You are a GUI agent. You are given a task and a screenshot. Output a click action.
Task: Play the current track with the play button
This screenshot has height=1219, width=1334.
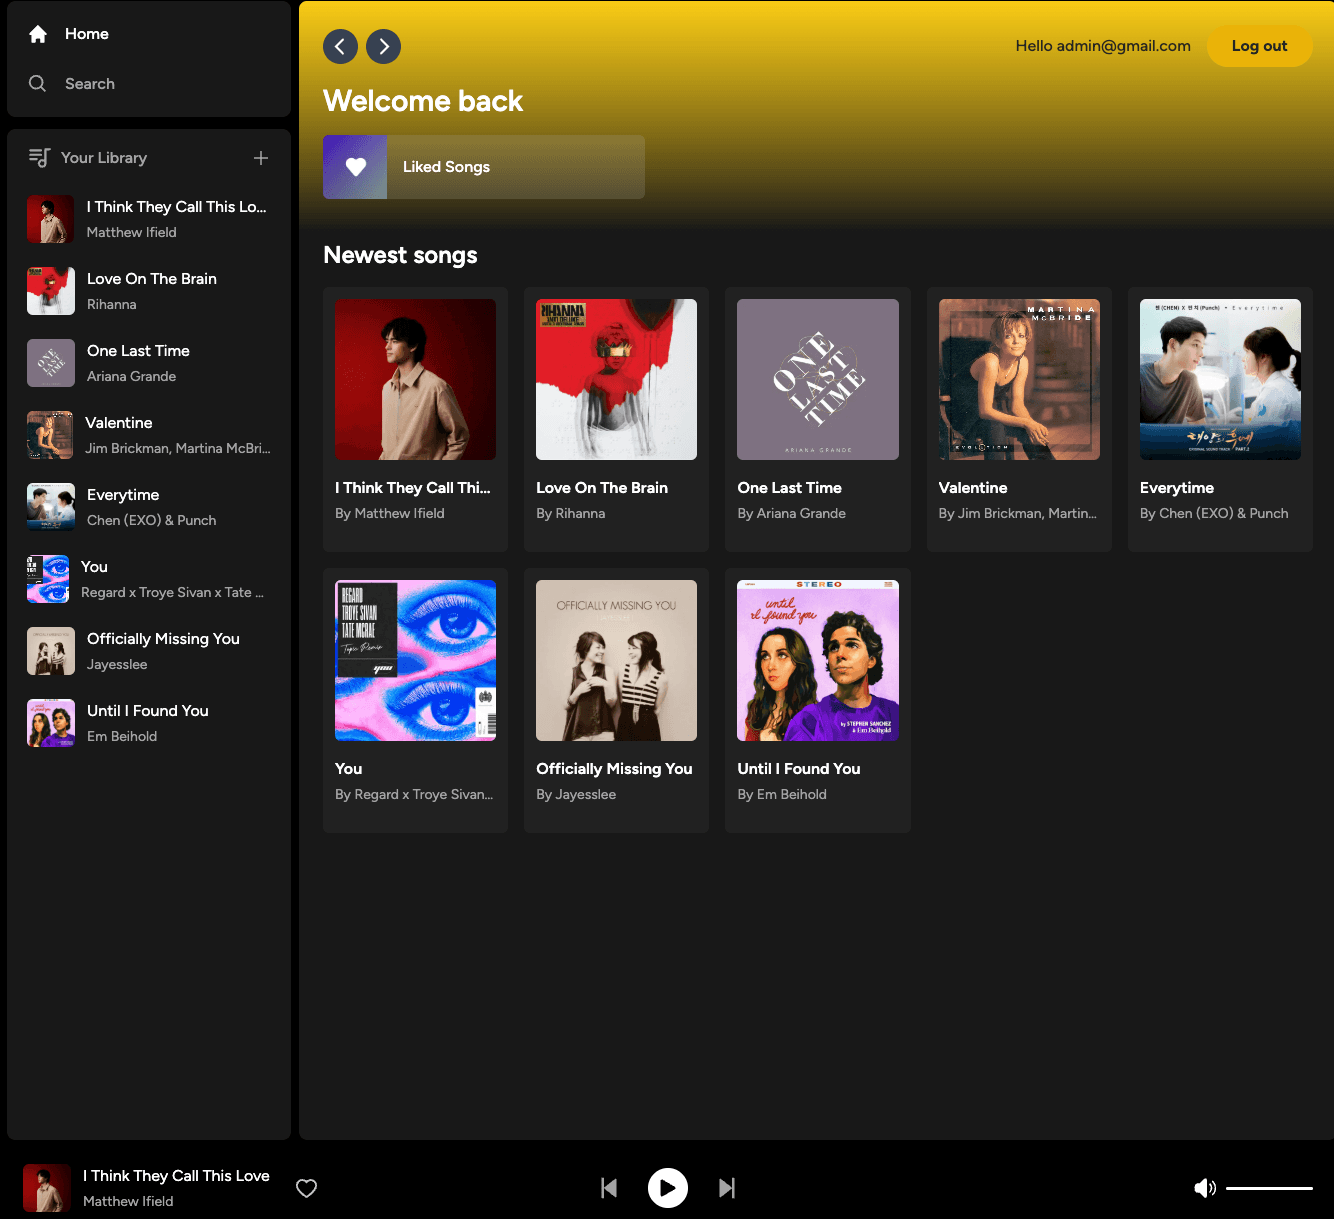667,1188
